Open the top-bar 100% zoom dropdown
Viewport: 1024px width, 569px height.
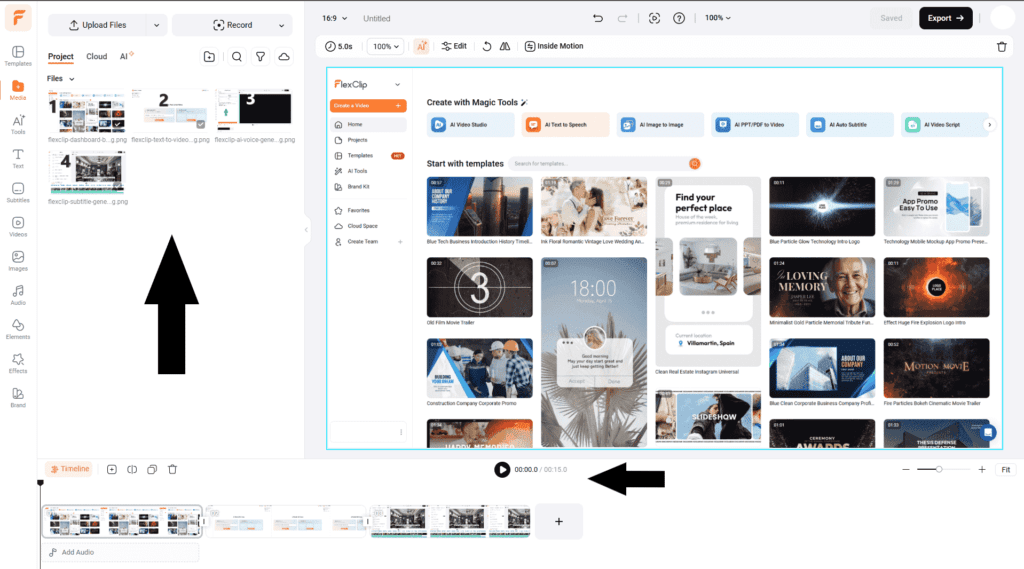718,18
